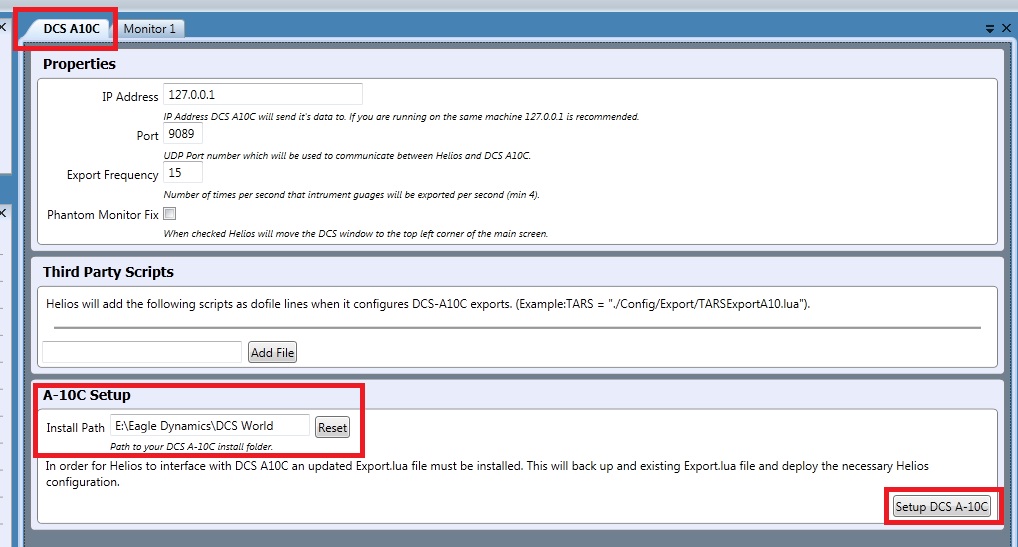Screen dimensions: 1018x547
Task: Click the Setup DCS A-10C button
Action: (x=941, y=507)
